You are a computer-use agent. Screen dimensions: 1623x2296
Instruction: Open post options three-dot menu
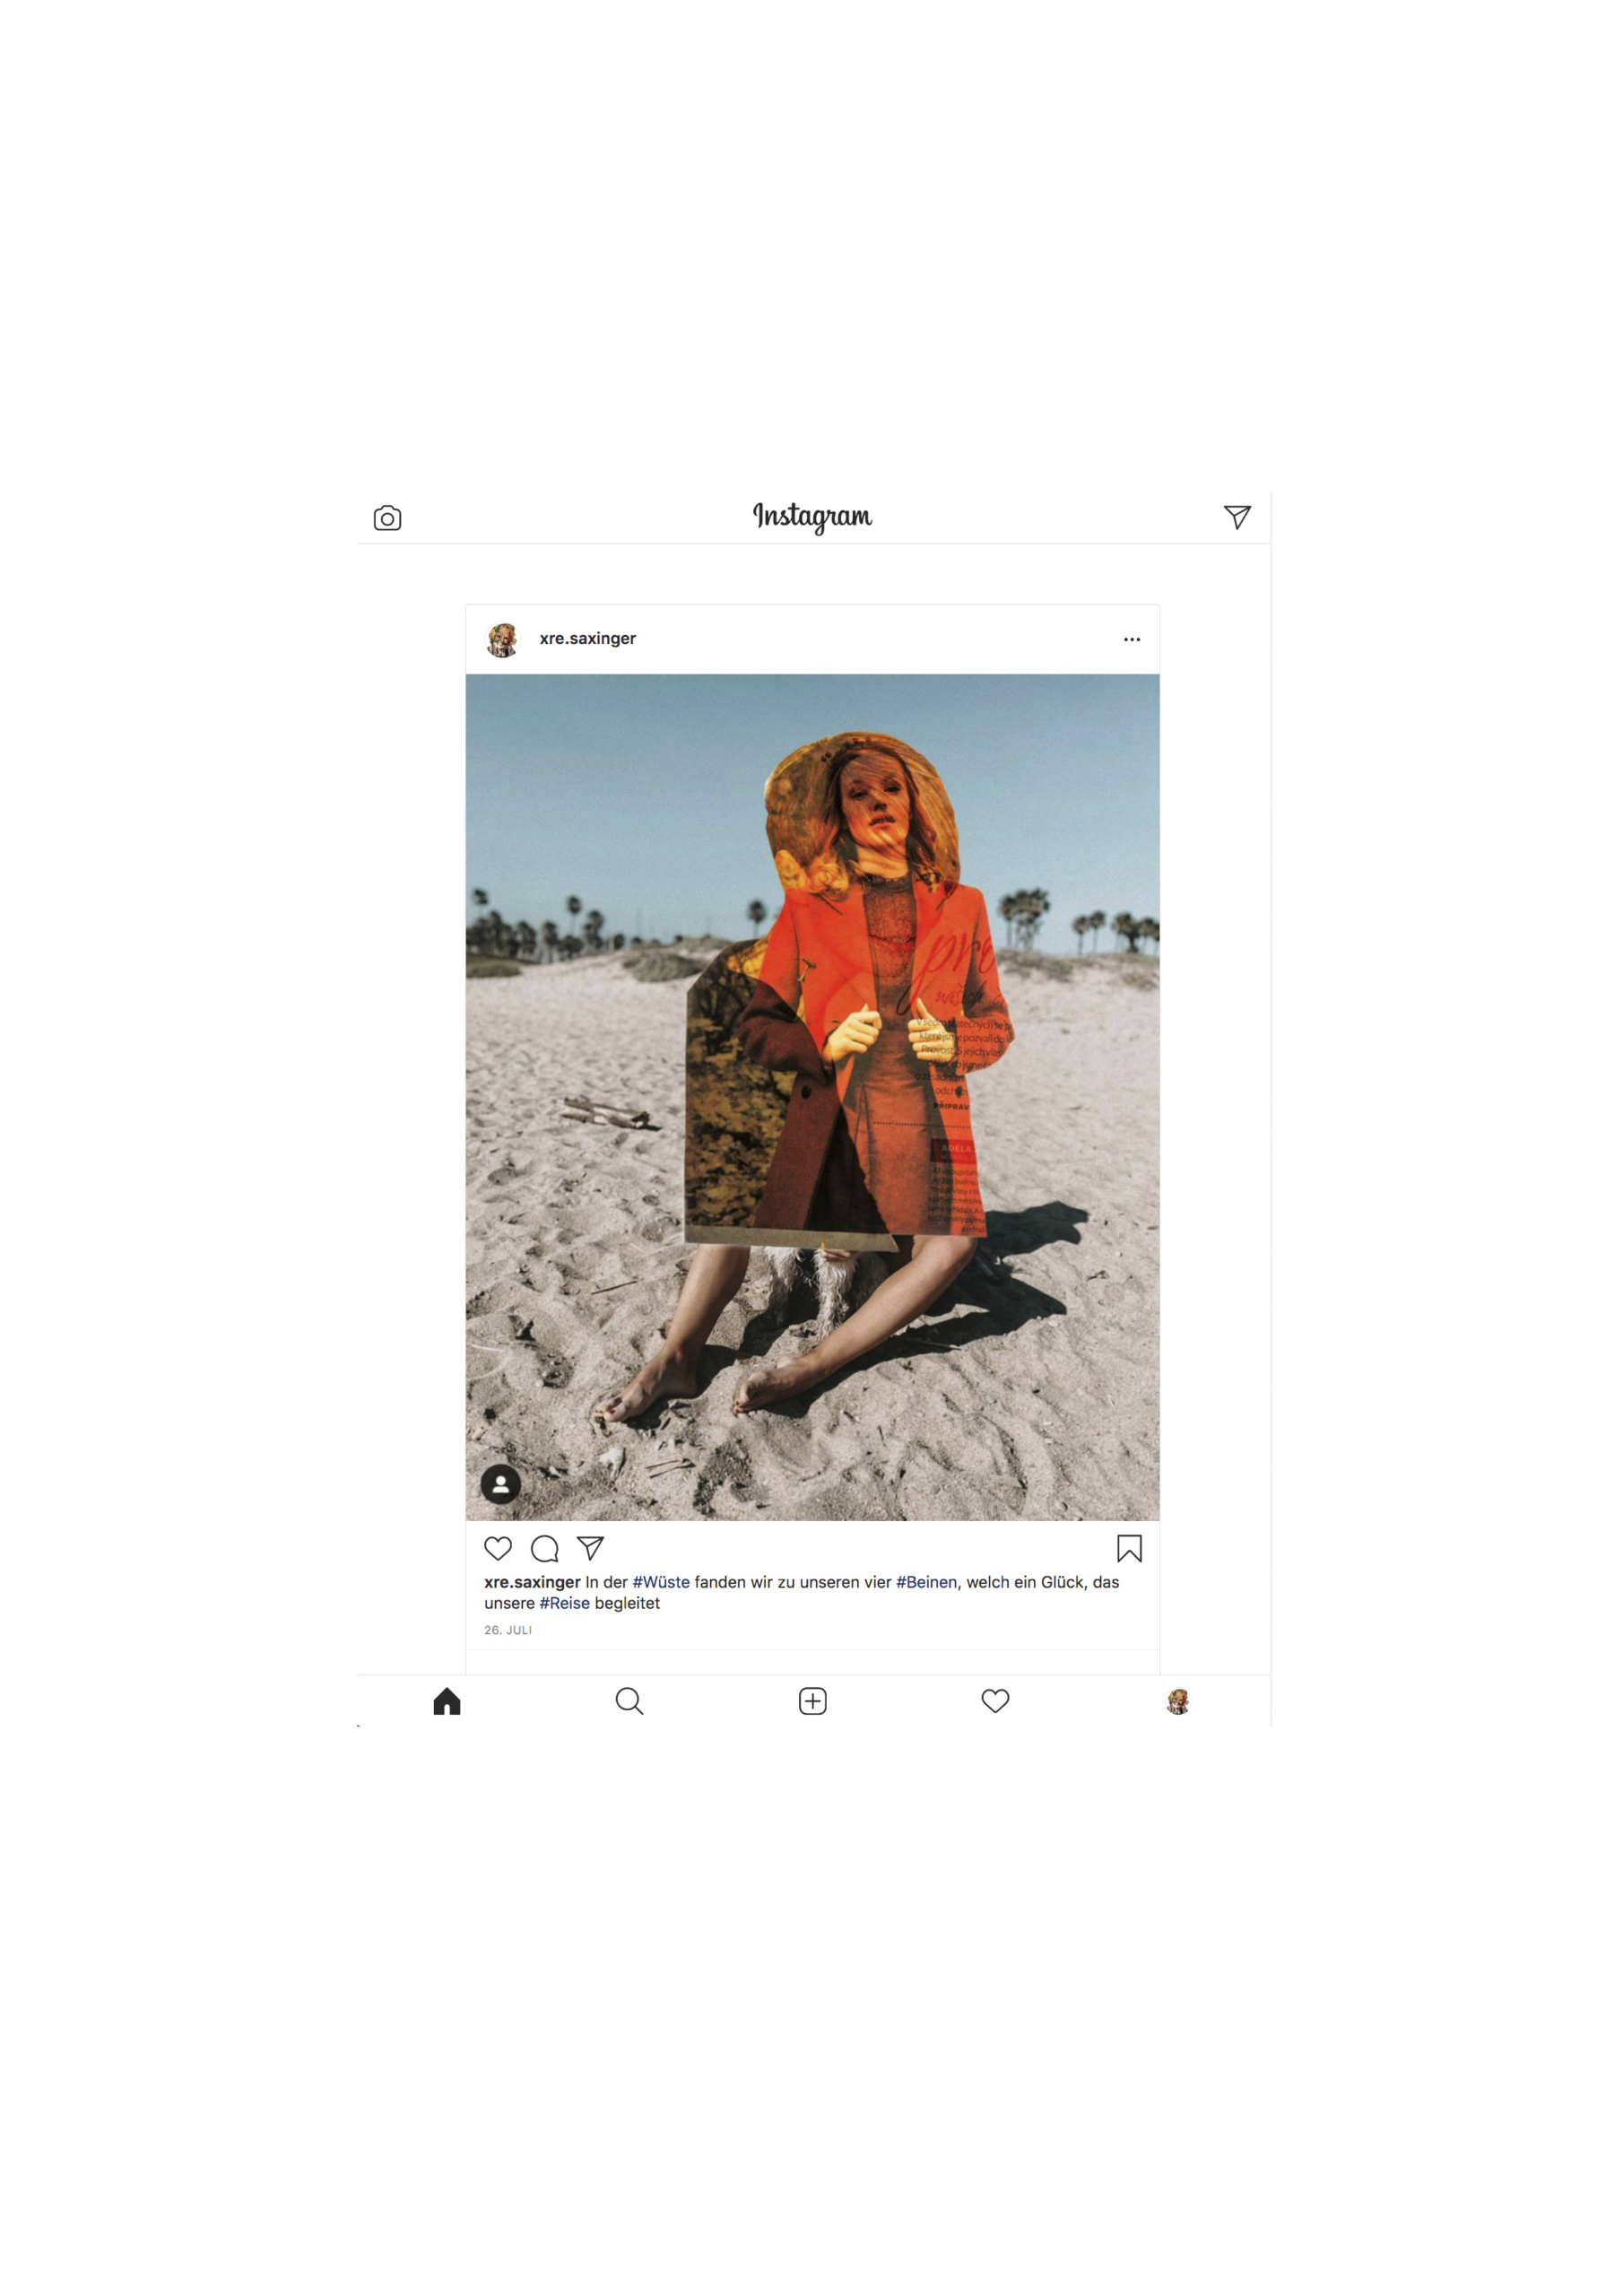(1131, 639)
